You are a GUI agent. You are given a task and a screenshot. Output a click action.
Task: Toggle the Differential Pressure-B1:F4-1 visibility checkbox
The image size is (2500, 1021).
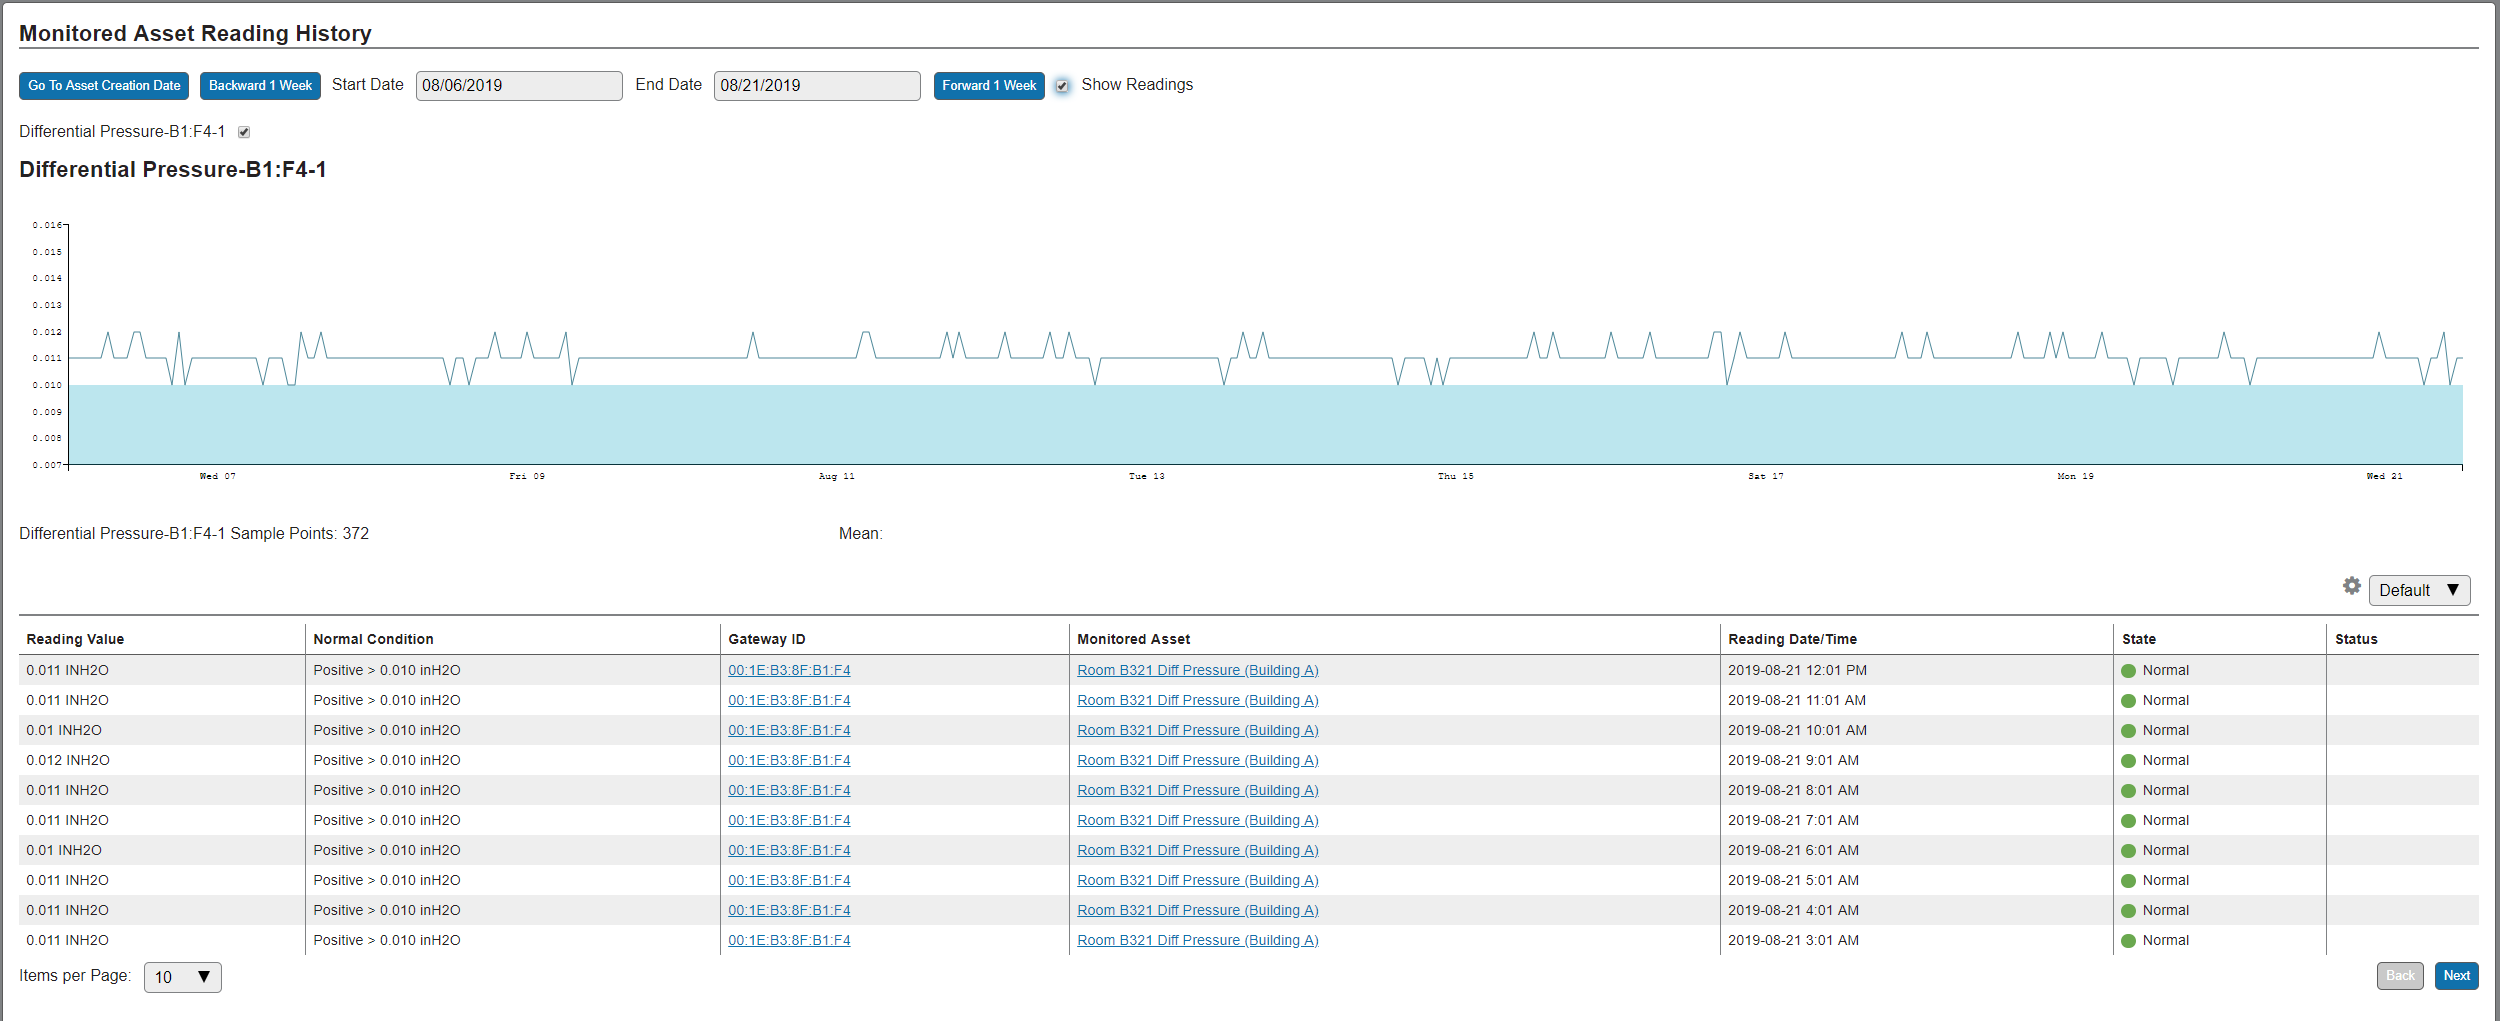(245, 131)
